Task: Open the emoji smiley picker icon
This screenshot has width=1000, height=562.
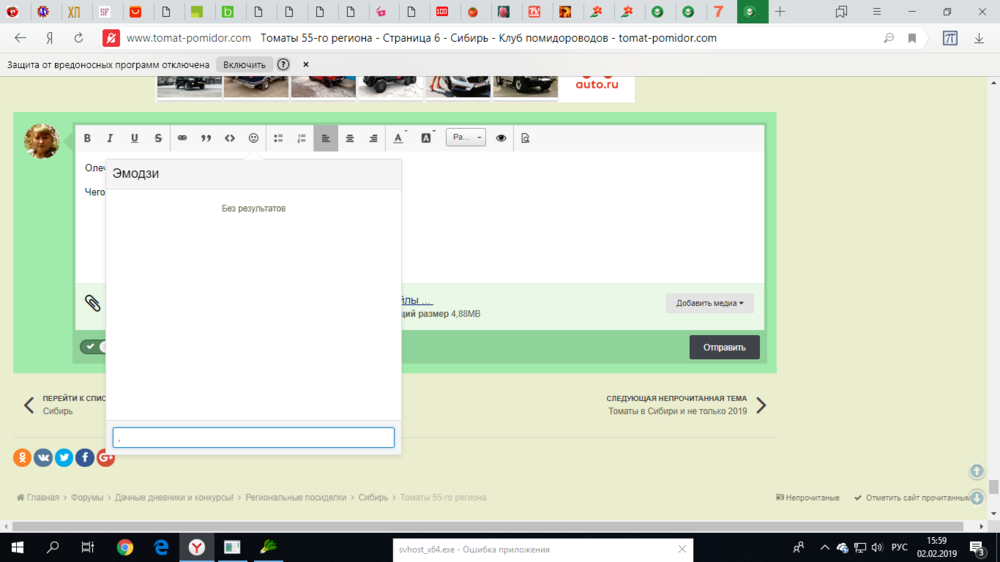Action: (x=253, y=138)
